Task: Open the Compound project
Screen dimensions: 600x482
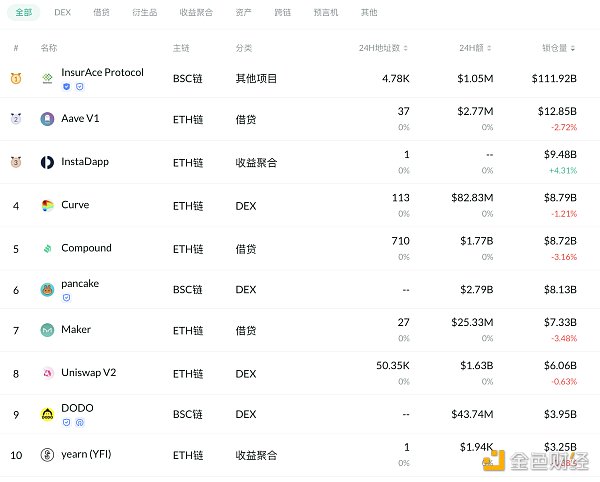Action: [x=86, y=248]
